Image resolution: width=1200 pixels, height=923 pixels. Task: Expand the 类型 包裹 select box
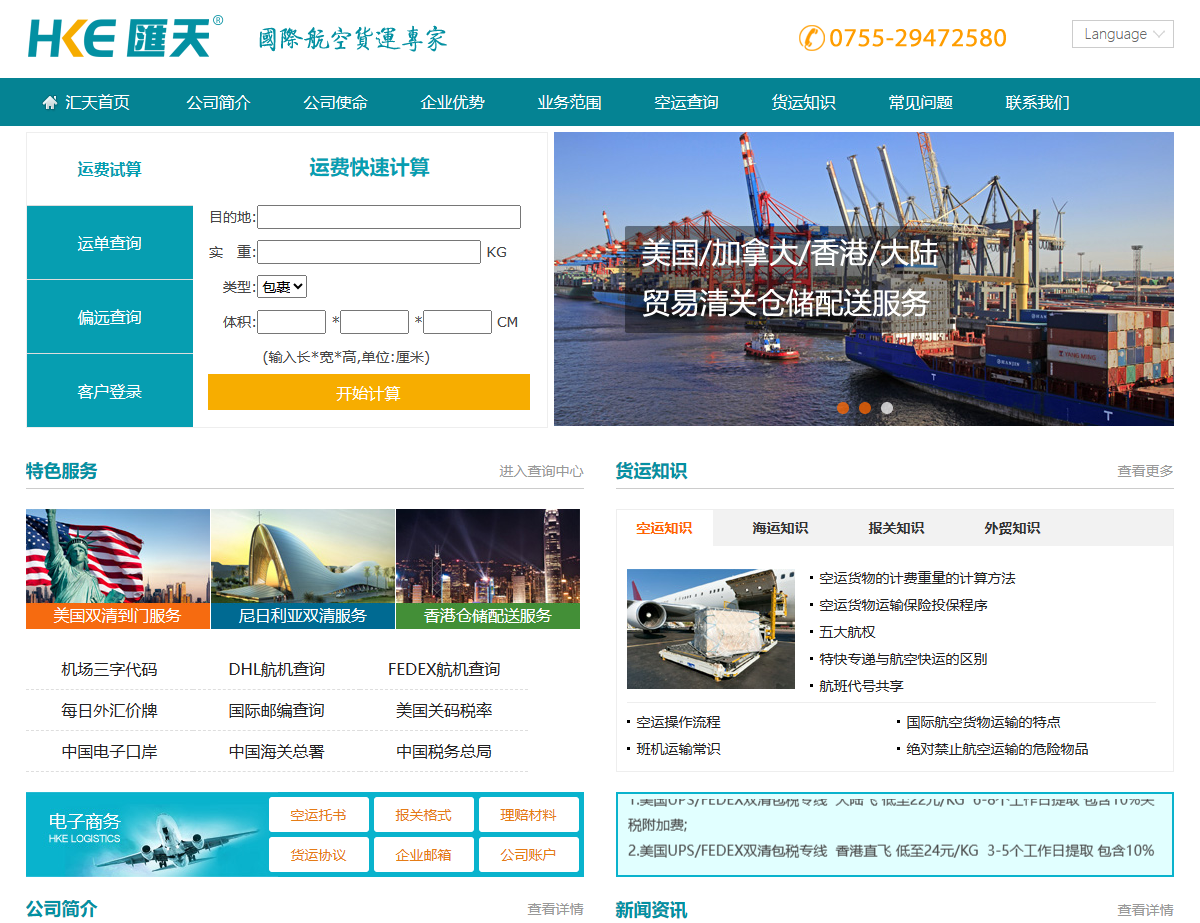pyautogui.click(x=282, y=287)
